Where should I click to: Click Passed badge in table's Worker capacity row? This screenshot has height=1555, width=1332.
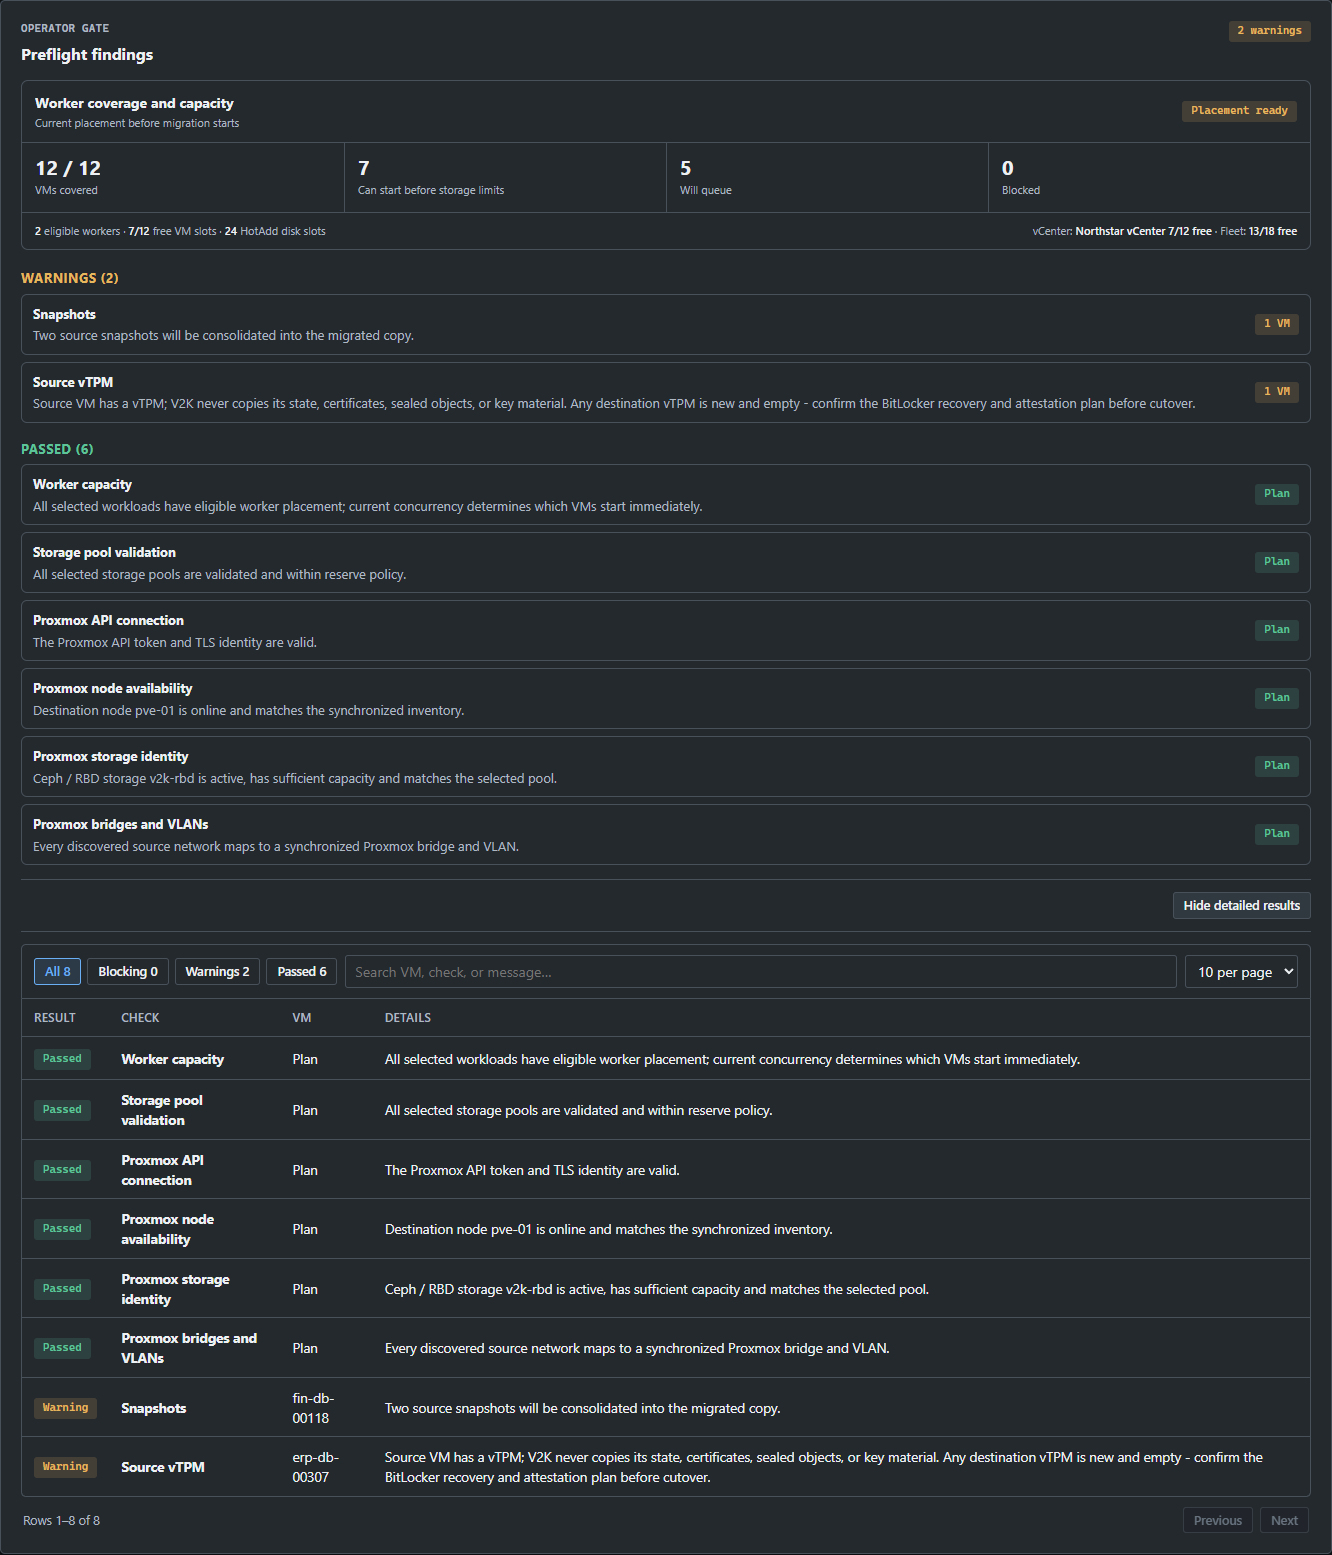(x=62, y=1059)
